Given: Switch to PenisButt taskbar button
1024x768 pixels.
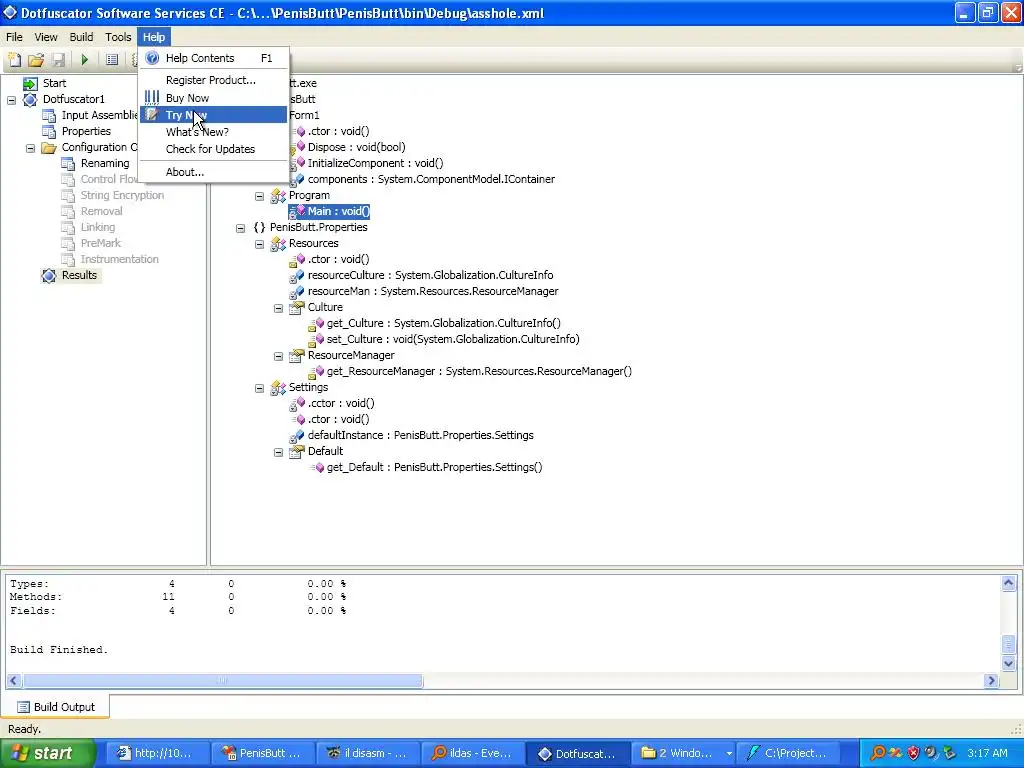Looking at the screenshot, I should 262,753.
